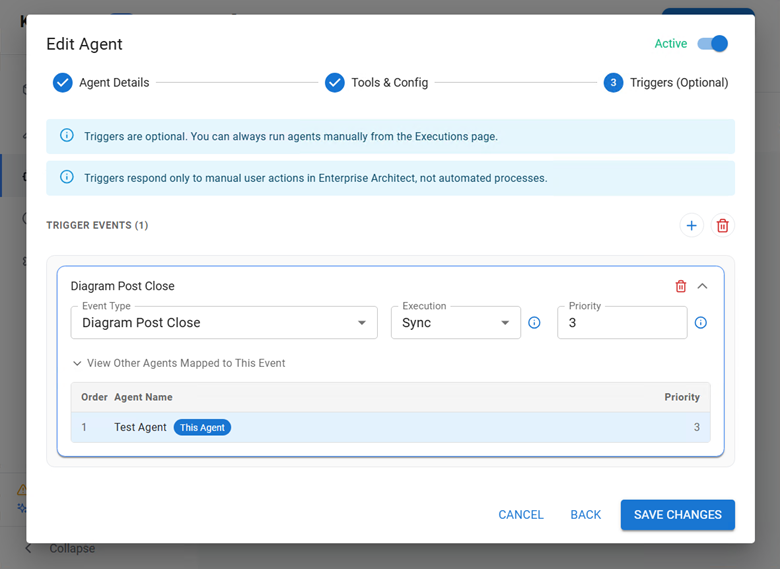Select the Test Agent row in table

[390, 427]
